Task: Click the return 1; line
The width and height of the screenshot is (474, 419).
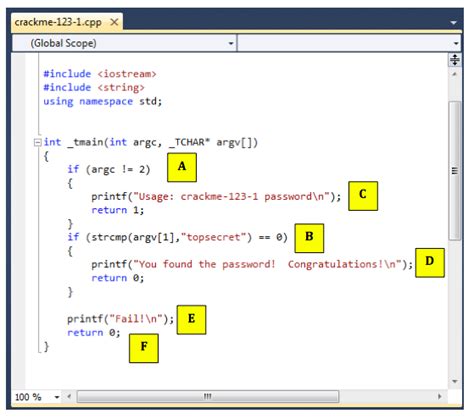Action: tap(118, 210)
